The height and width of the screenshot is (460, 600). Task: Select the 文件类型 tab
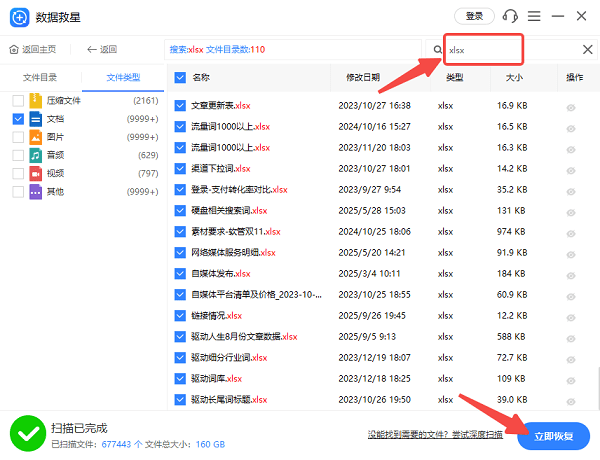[123, 77]
